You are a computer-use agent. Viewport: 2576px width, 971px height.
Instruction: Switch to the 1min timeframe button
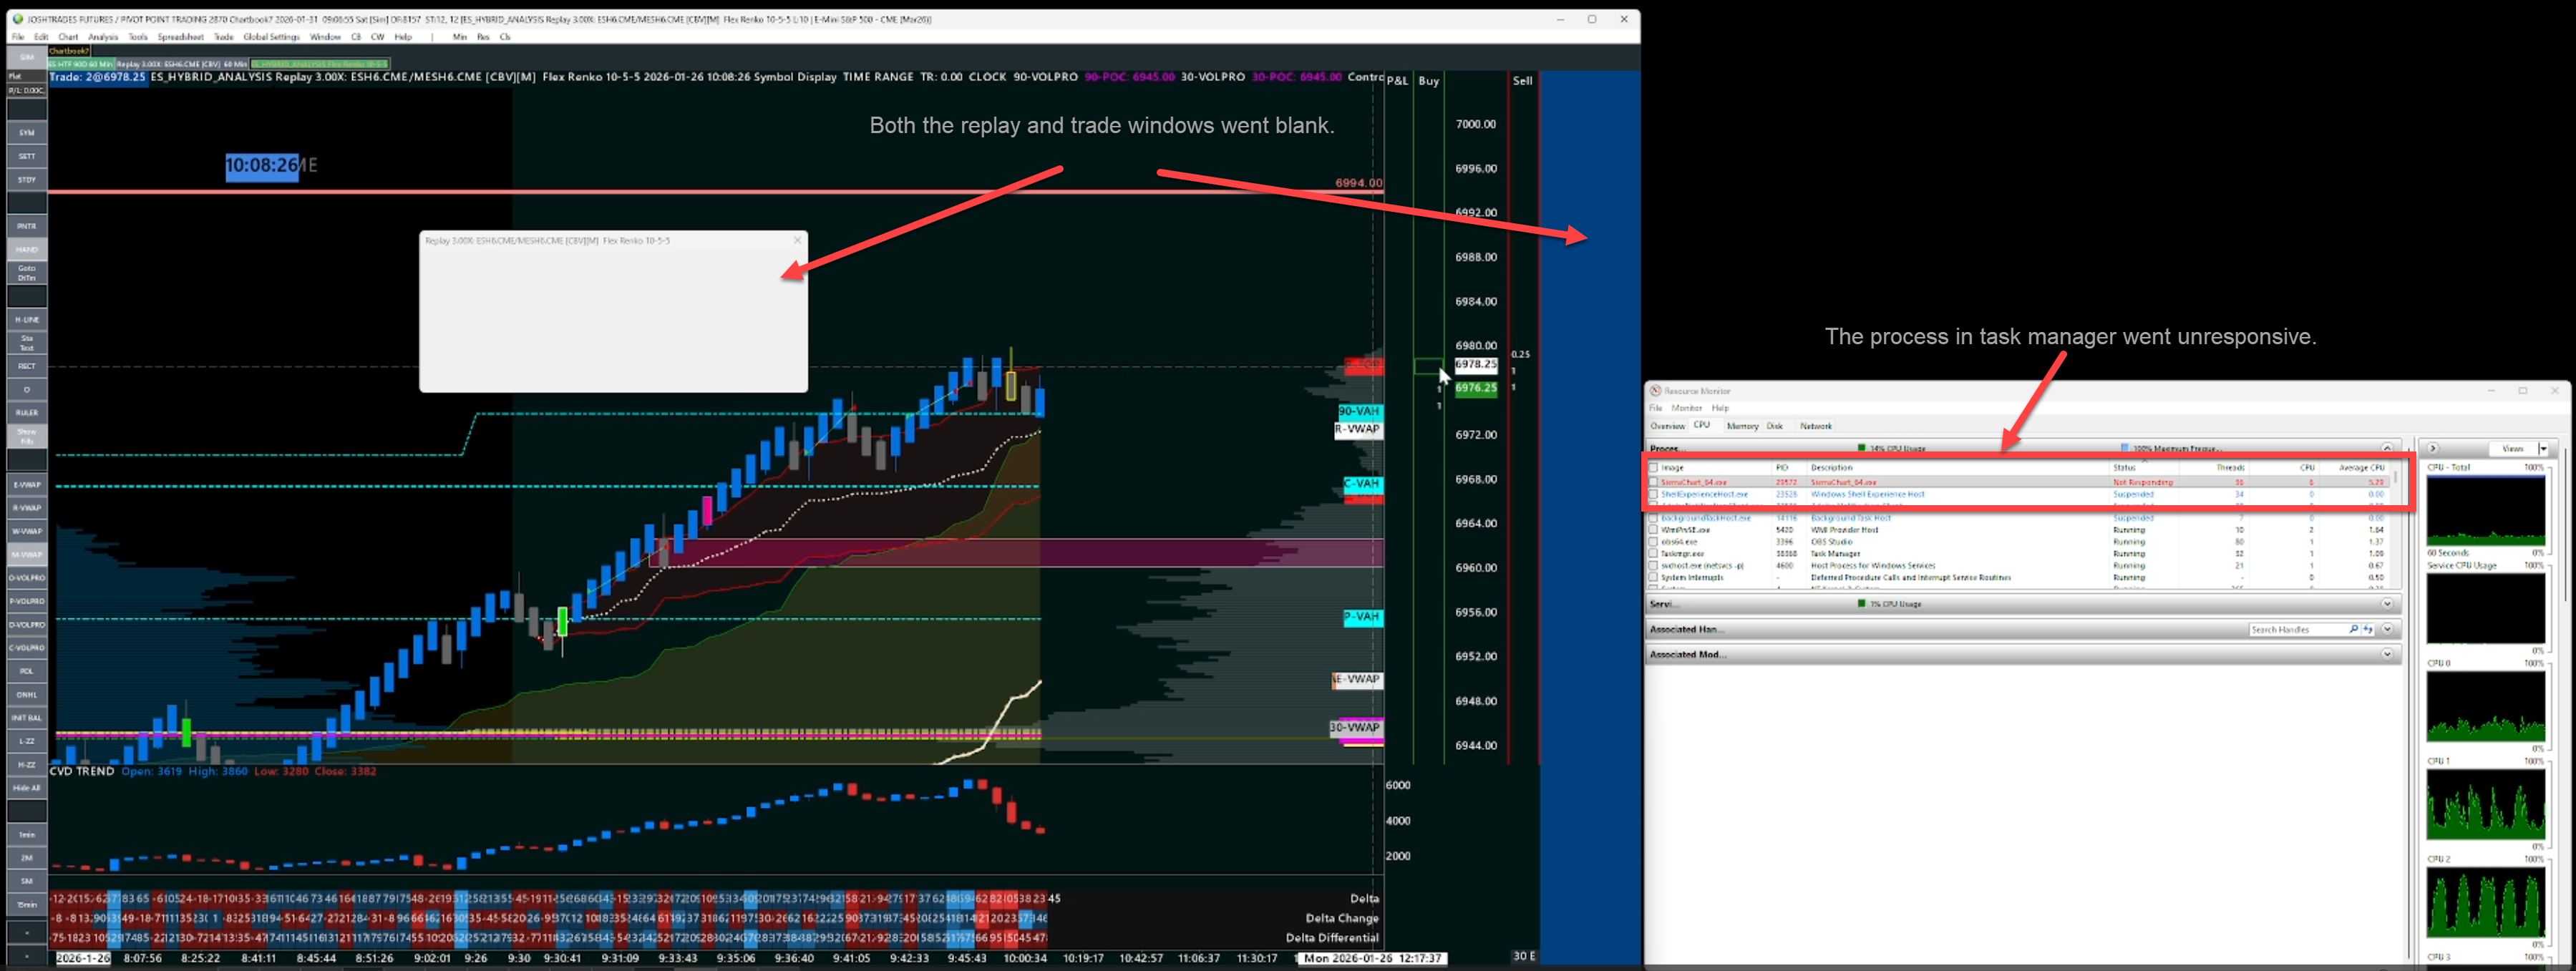[x=27, y=835]
